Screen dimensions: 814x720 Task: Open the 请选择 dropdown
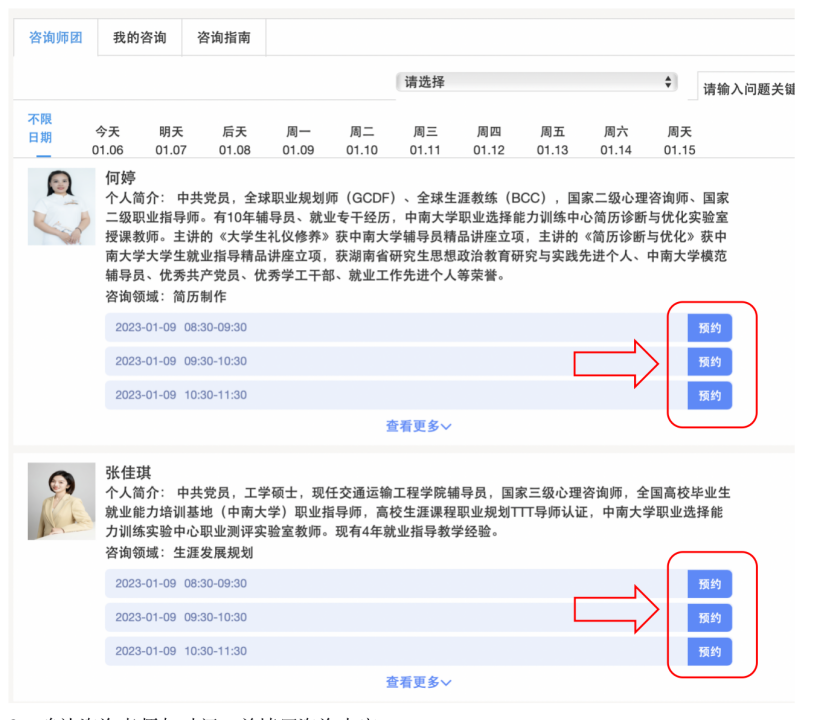(537, 82)
